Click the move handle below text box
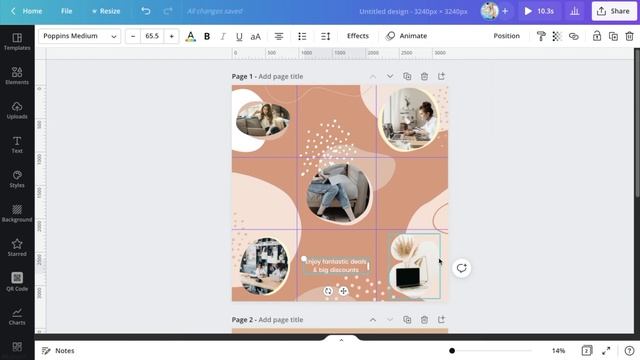Screen dimensions: 640x360 [343, 291]
